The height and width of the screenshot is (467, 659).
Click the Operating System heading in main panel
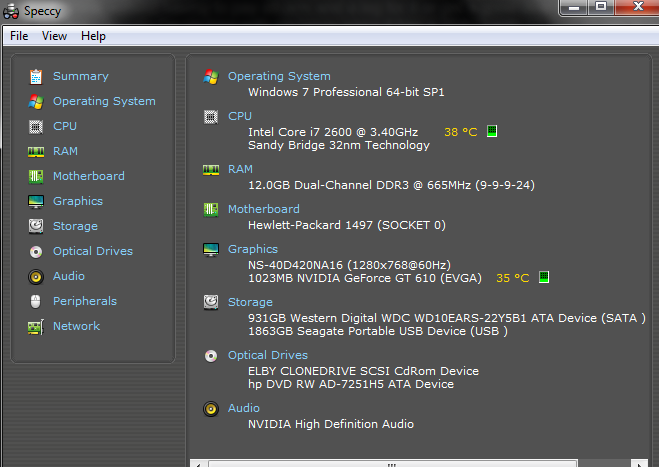point(279,77)
